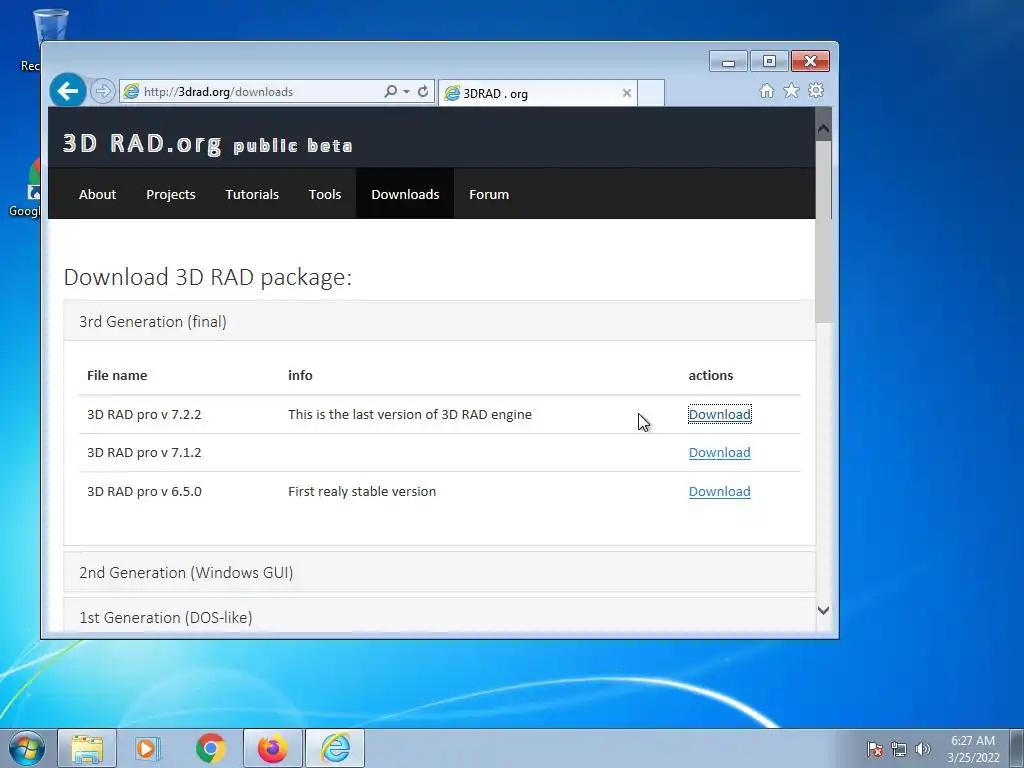
Task: Click the text '3D RAD pro v 7.2.2'
Action: (144, 414)
